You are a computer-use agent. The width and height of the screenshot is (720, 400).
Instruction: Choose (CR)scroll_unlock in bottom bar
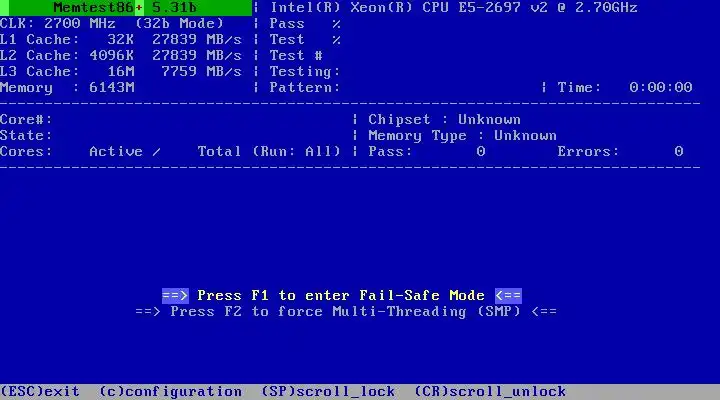point(490,392)
